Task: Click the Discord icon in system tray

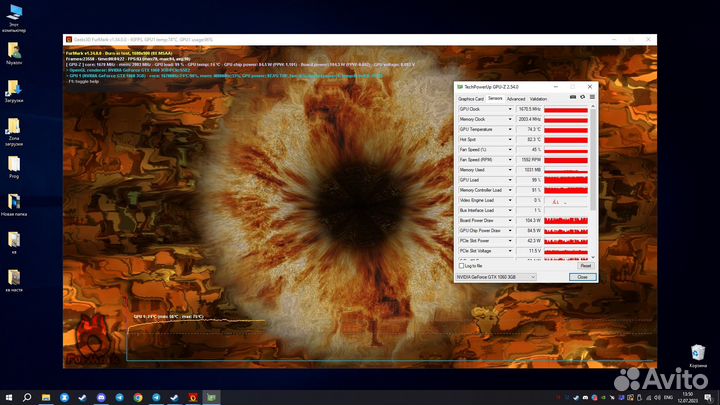Action: [585, 398]
